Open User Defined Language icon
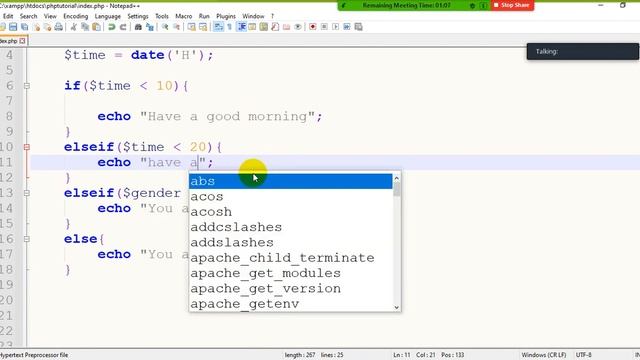Screen dimensions: 640x360 pyautogui.click(x=252, y=27)
